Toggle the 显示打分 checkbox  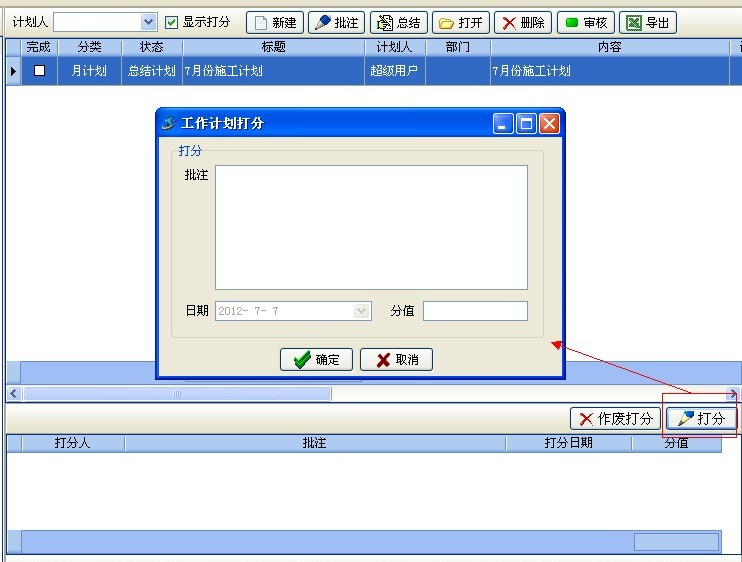(x=172, y=22)
